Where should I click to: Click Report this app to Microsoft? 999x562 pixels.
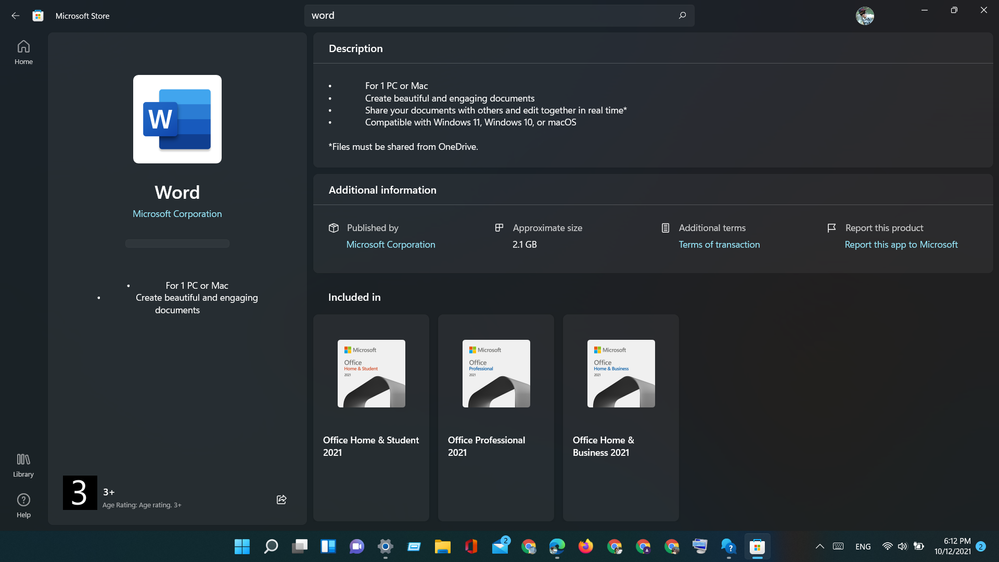[901, 244]
